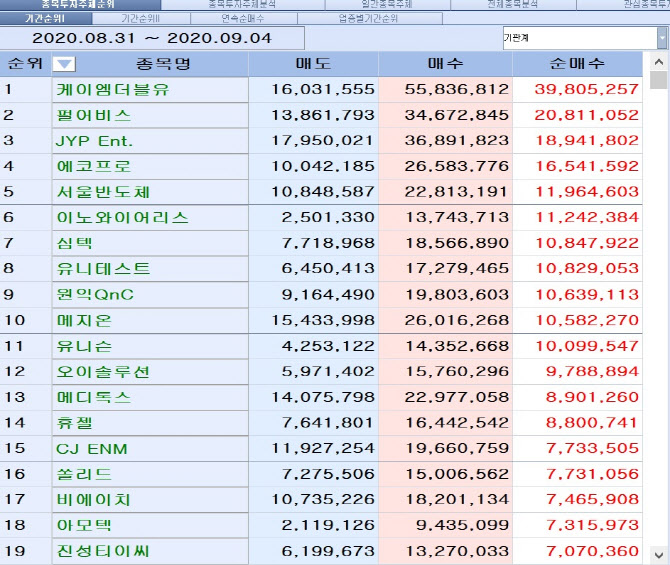Click buy value 26,583,776
The height and width of the screenshot is (565, 670).
457,166
